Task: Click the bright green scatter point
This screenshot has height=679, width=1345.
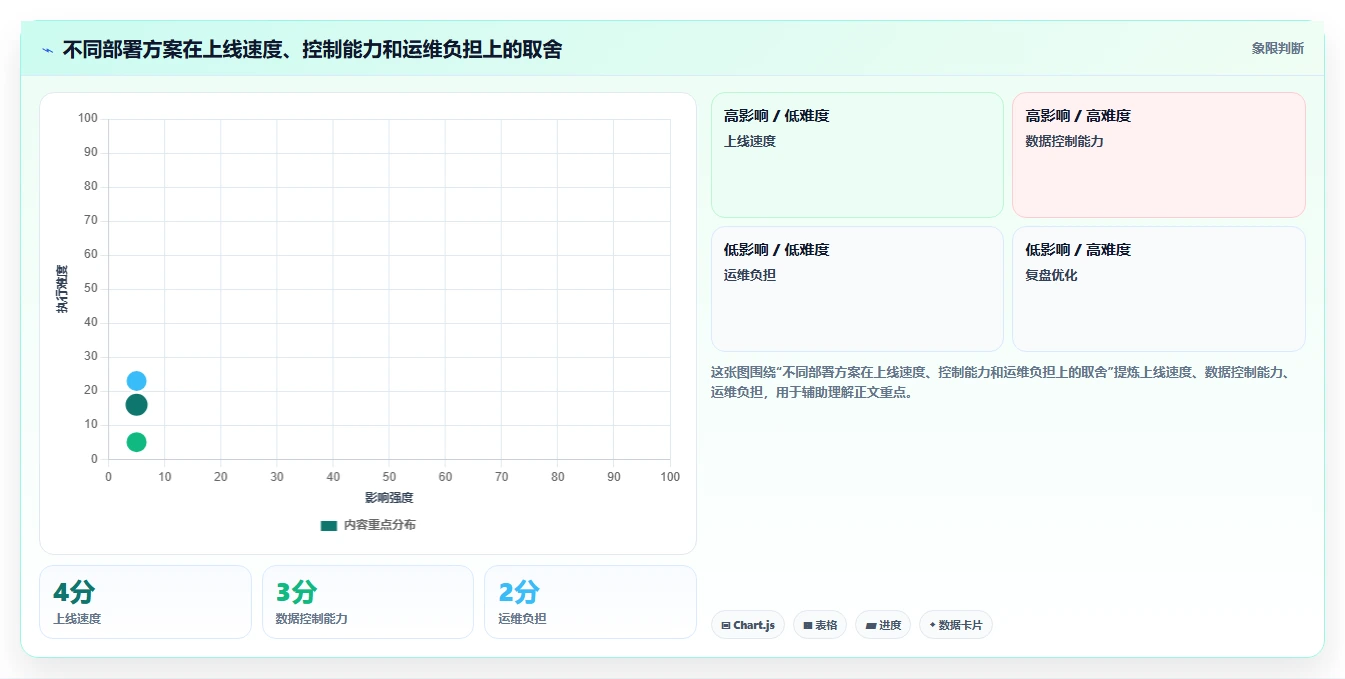Action: click(137, 442)
